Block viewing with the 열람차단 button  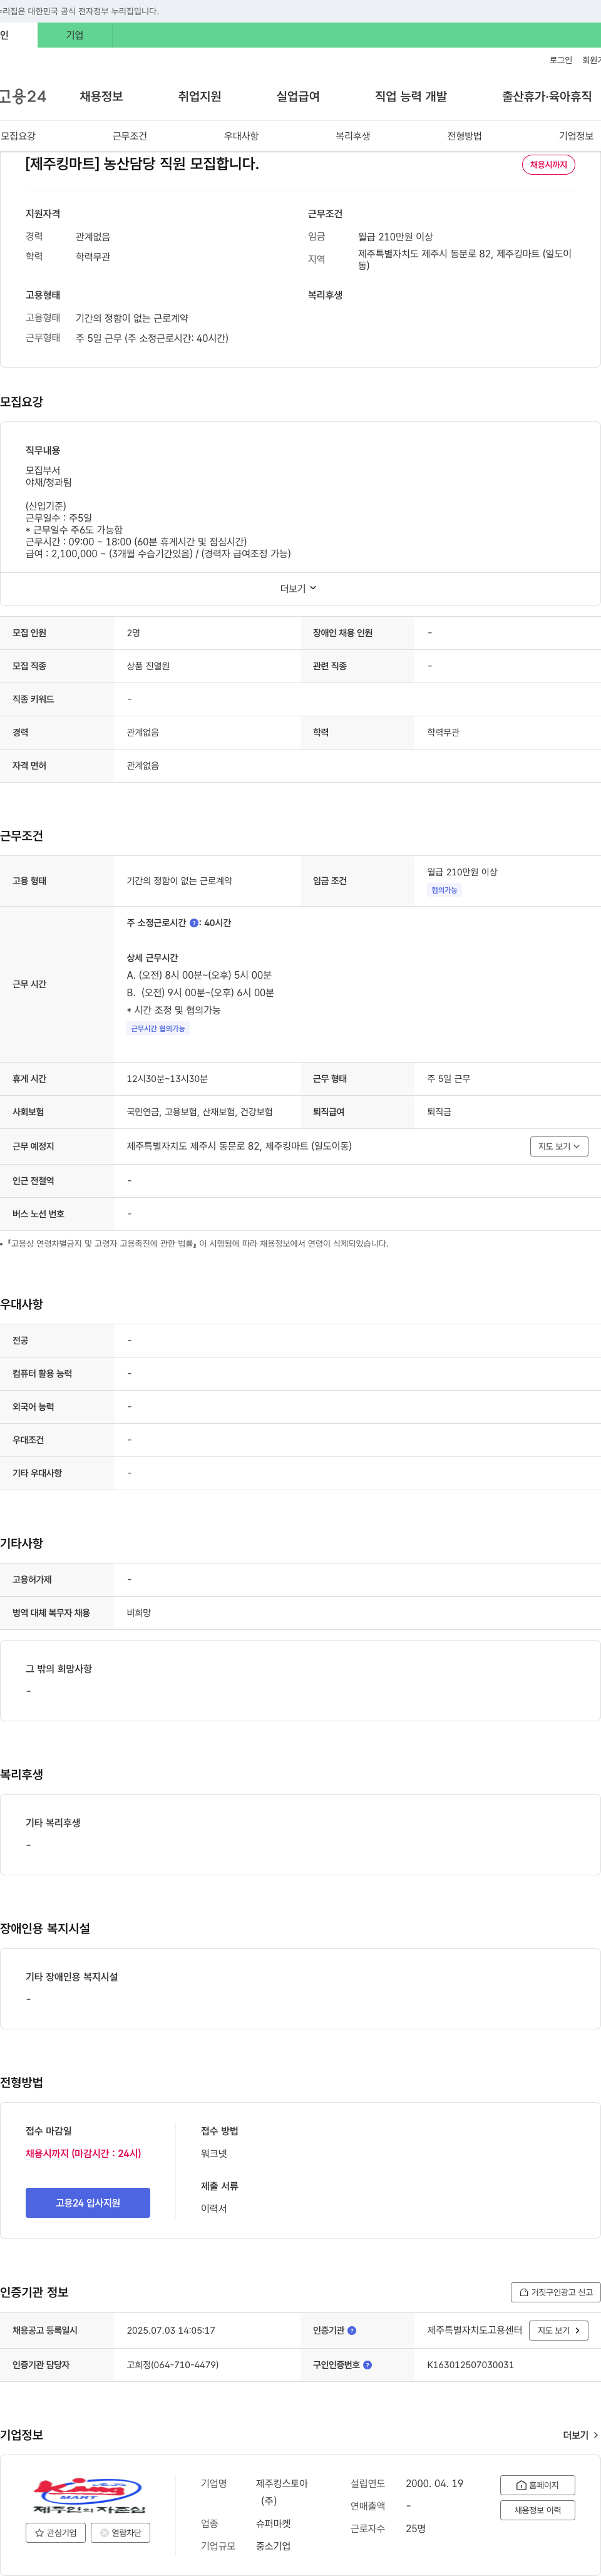coord(120,2533)
